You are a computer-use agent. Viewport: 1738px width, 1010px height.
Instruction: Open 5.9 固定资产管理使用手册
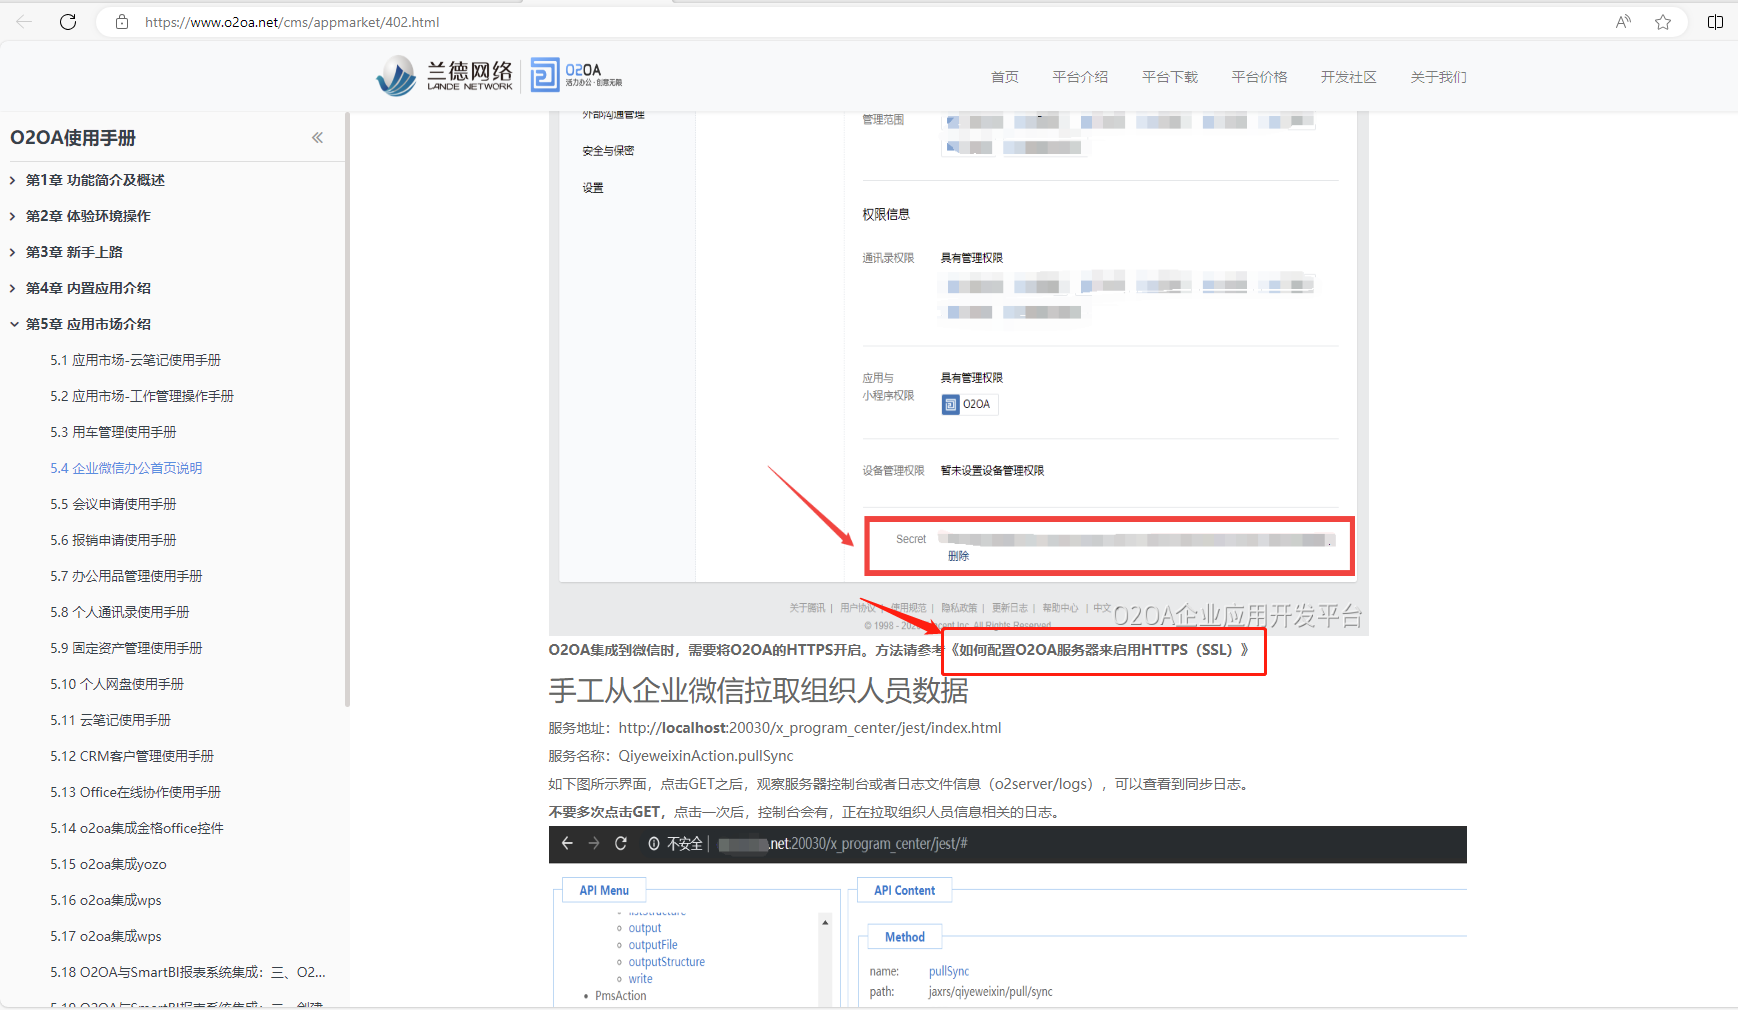[126, 648]
